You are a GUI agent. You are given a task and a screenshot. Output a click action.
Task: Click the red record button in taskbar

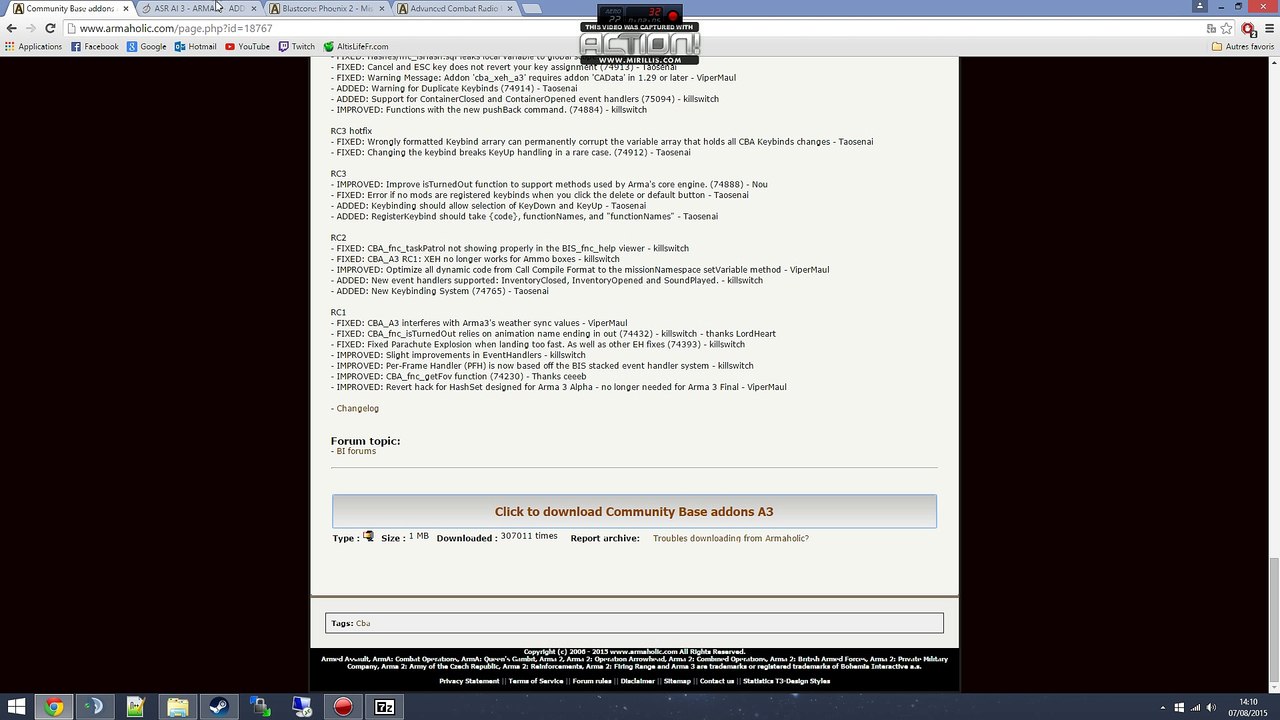coord(343,707)
